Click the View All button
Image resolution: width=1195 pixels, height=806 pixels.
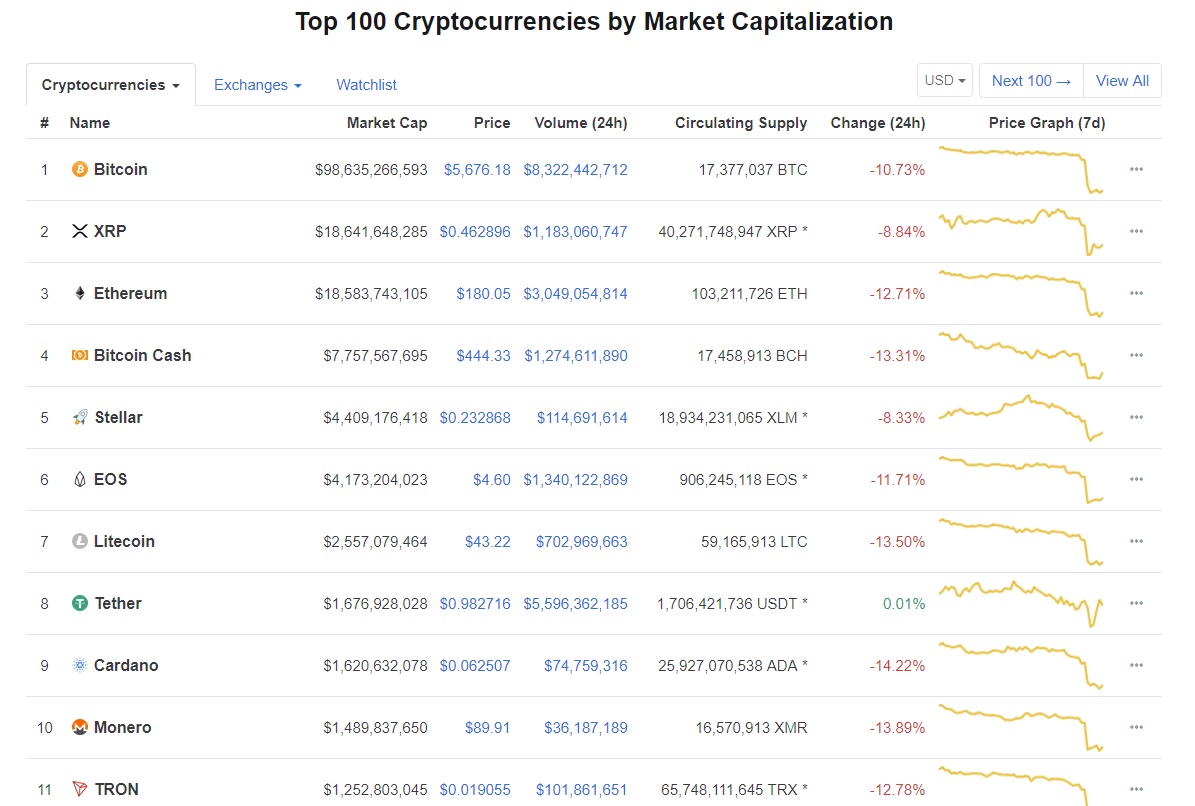(1122, 81)
